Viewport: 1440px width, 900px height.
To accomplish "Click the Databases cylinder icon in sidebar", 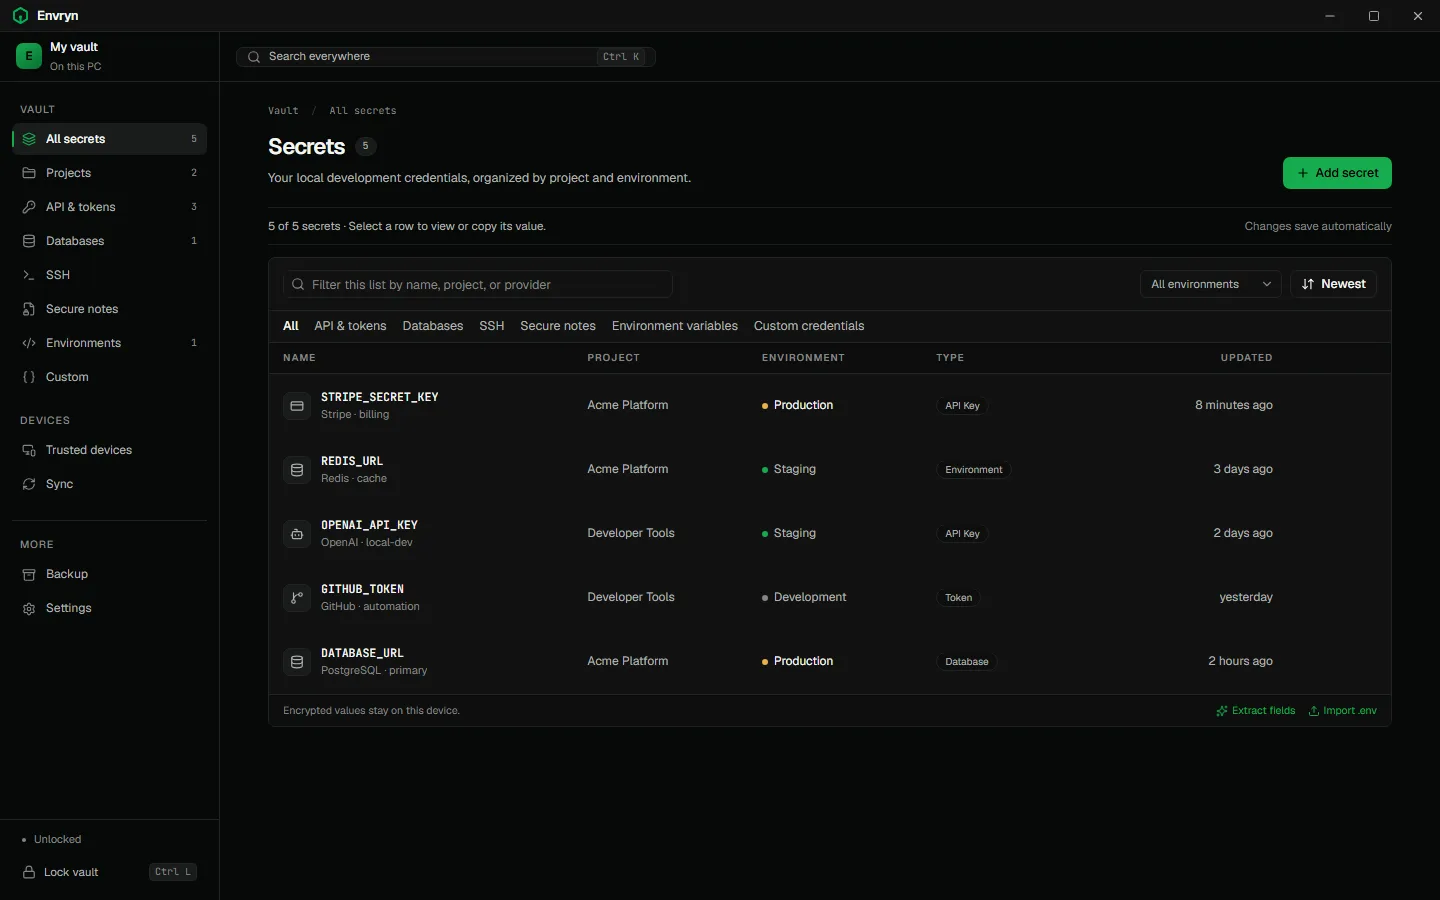I will [x=29, y=241].
